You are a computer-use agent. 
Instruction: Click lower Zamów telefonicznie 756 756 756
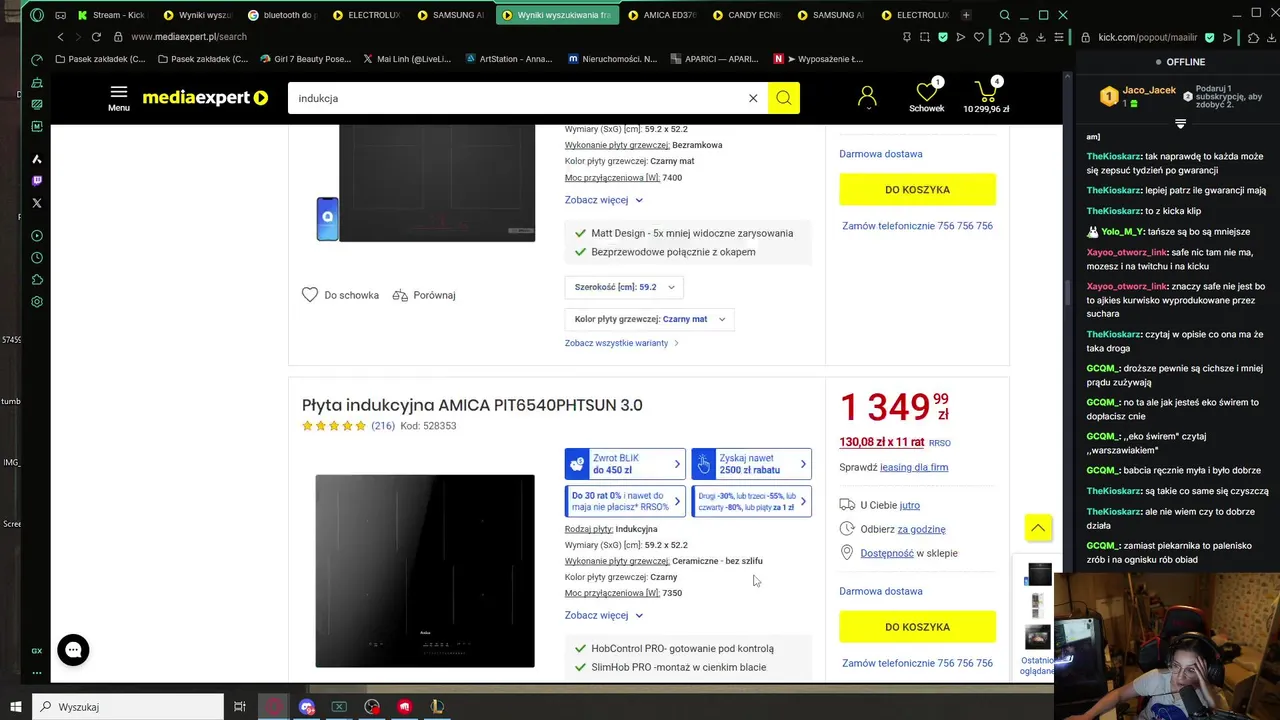click(917, 663)
